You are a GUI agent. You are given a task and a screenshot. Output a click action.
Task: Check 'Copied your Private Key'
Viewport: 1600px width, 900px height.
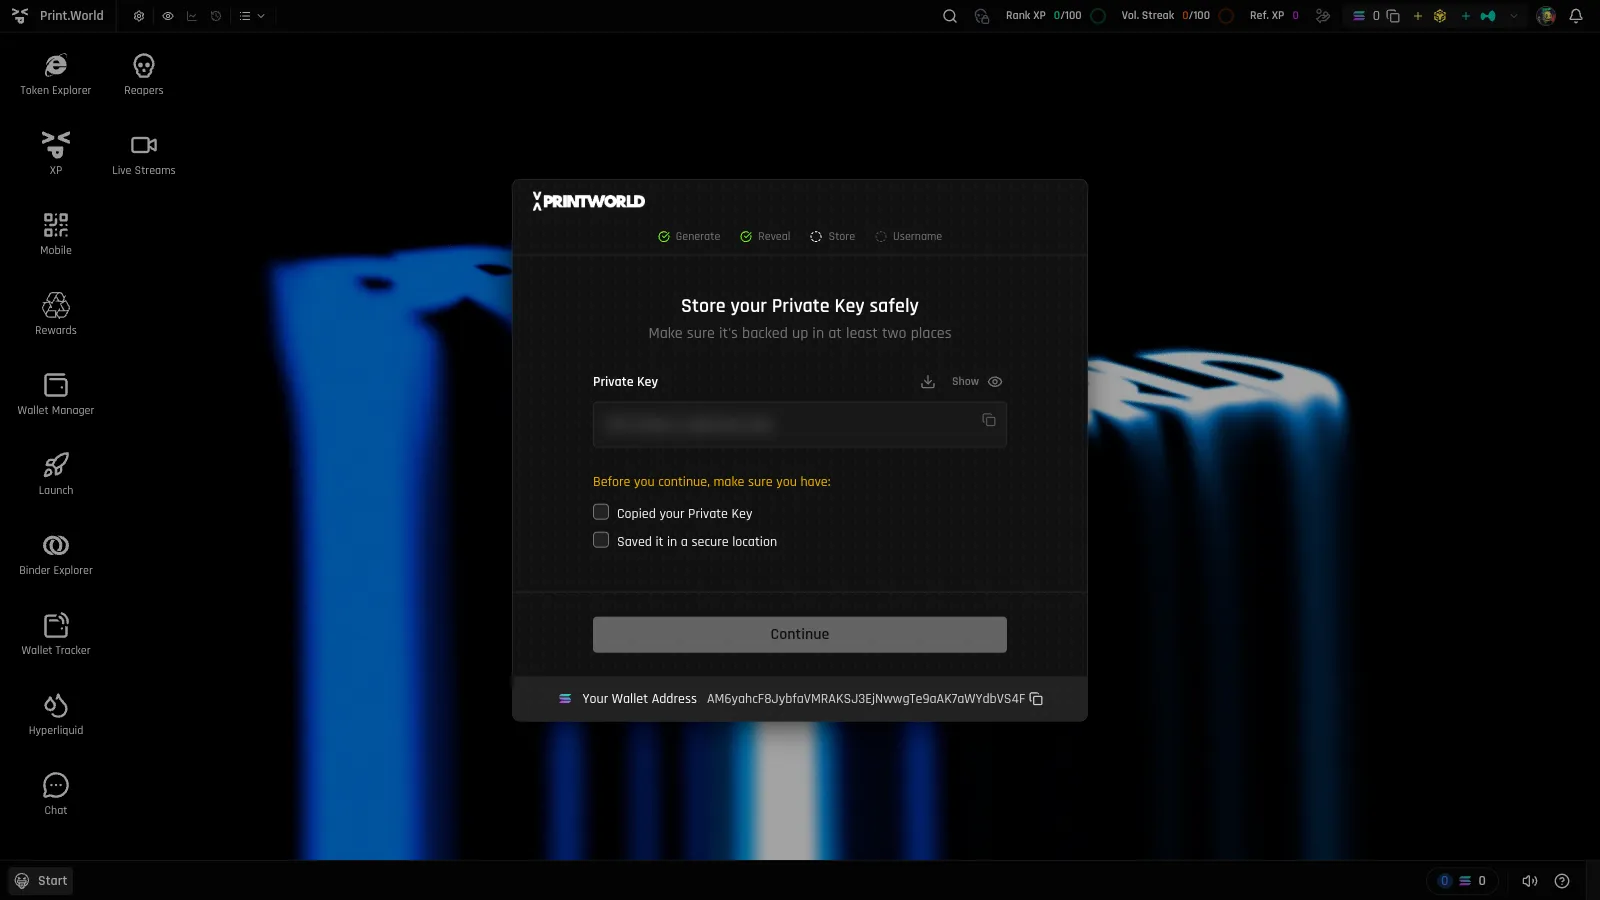click(x=601, y=512)
